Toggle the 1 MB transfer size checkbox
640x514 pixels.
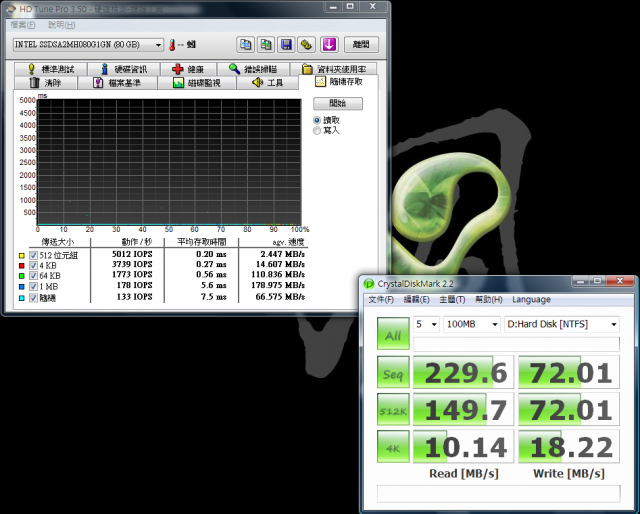pyautogui.click(x=33, y=287)
